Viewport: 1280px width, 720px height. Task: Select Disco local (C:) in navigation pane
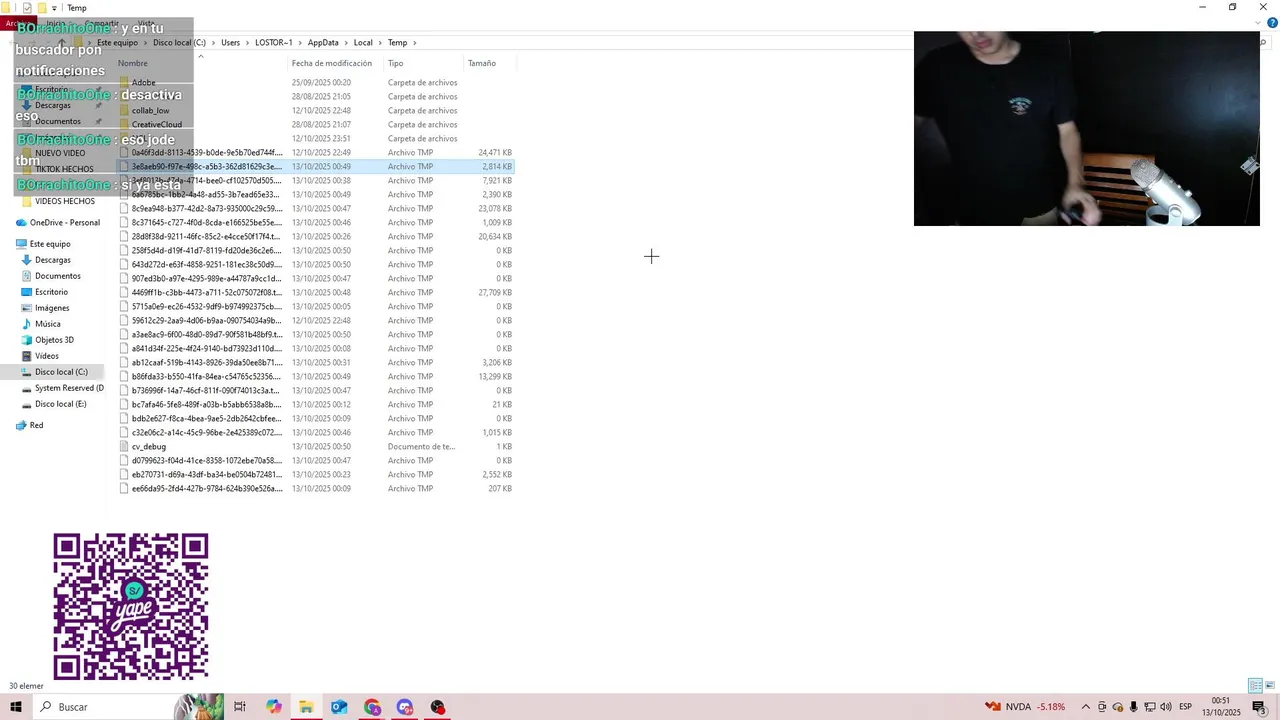(61, 372)
